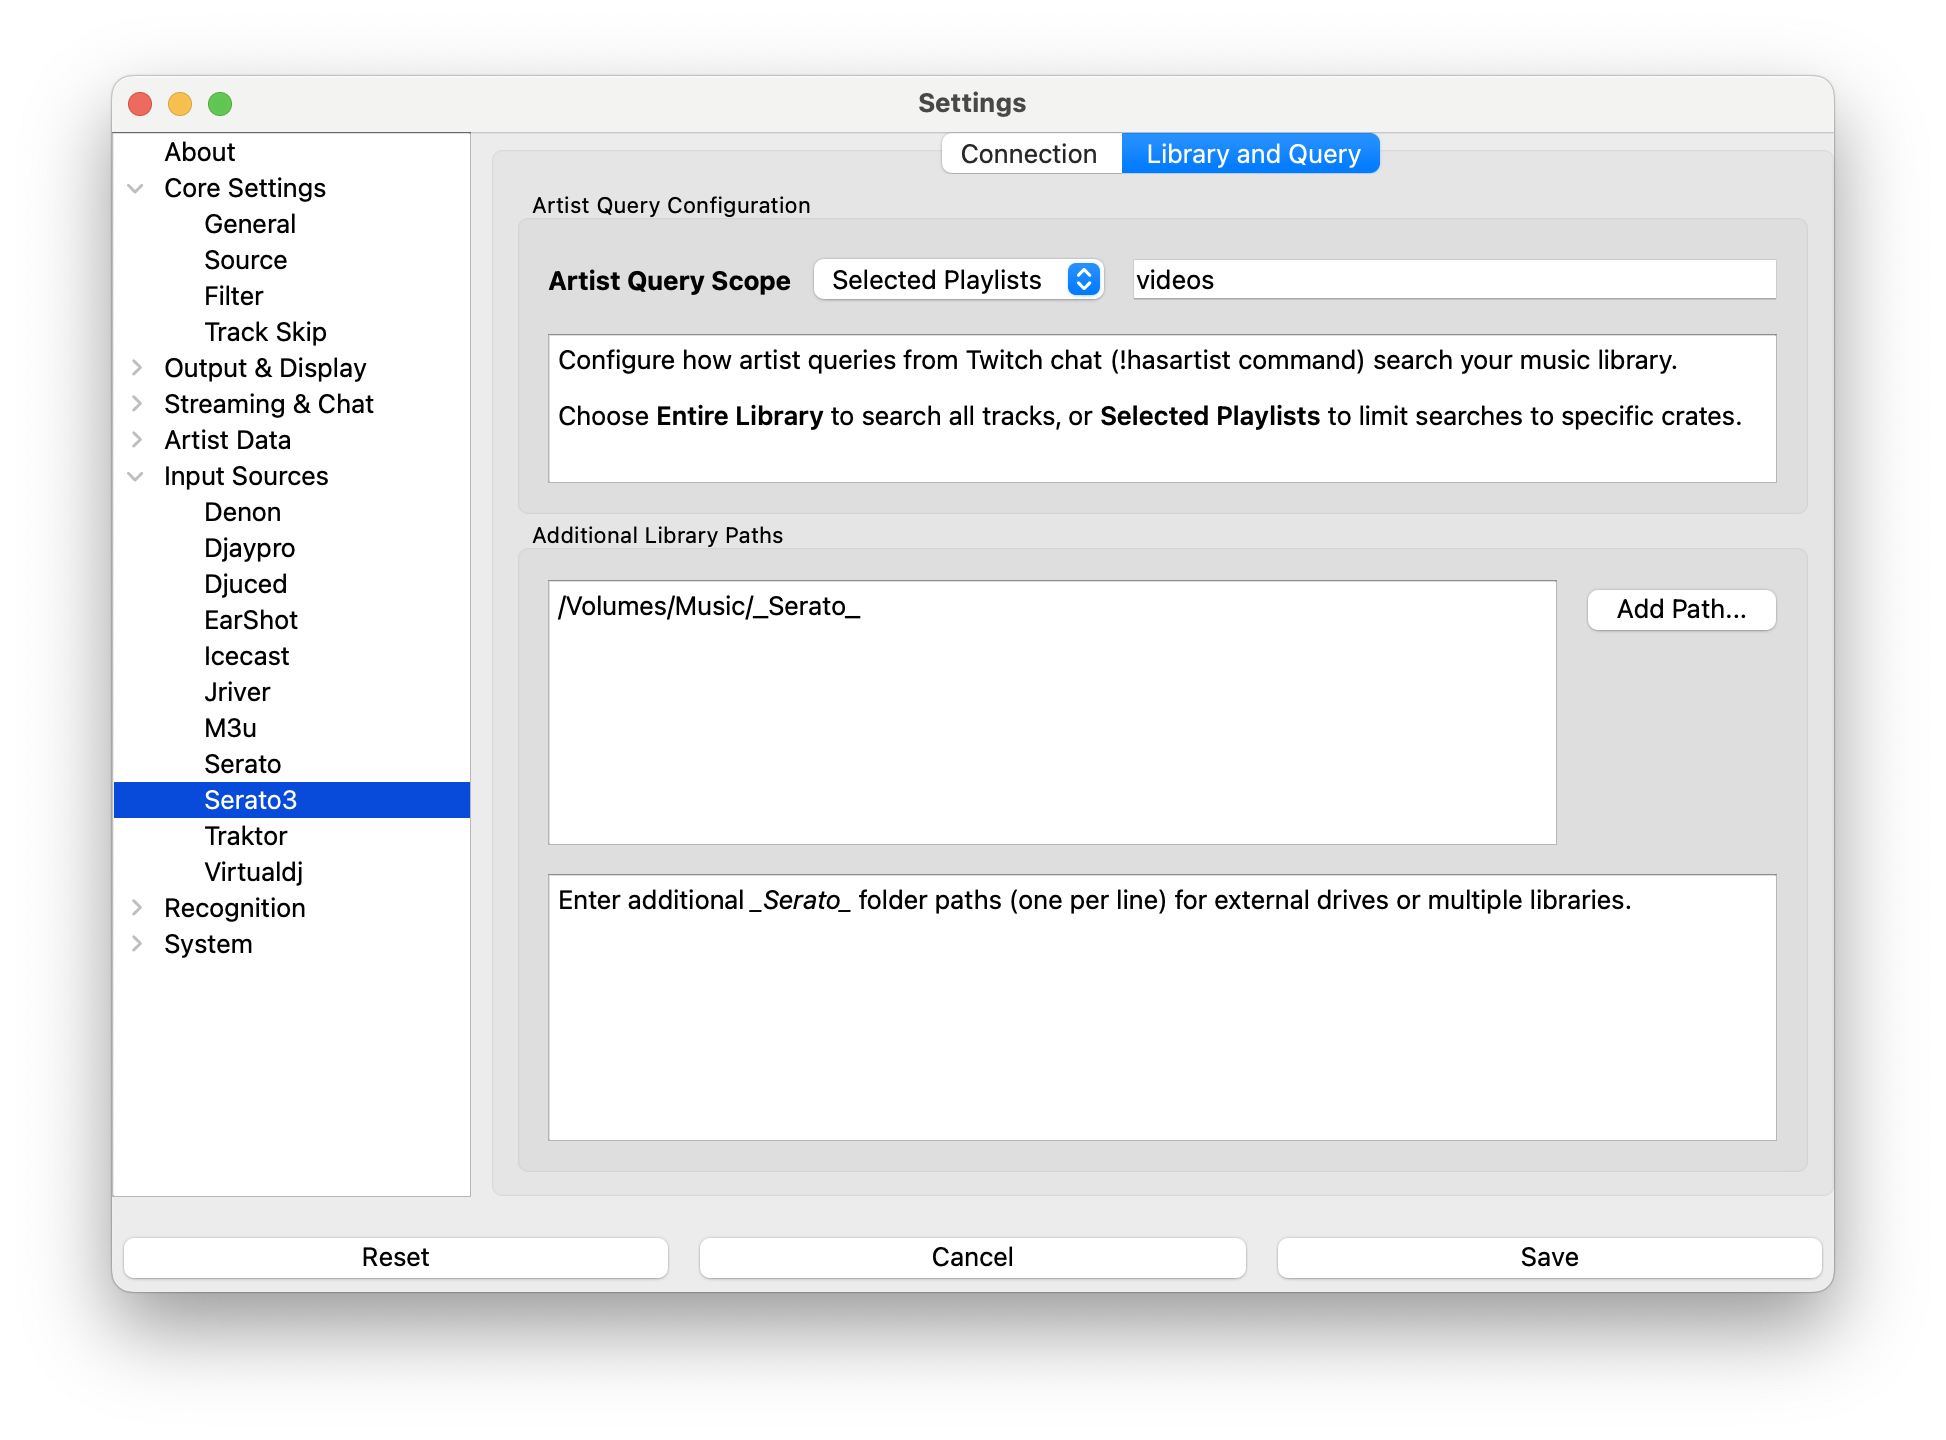Viewport: 1946px width, 1440px height.
Task: Click the 'Configure how artist queries' help text
Action: (1117, 360)
